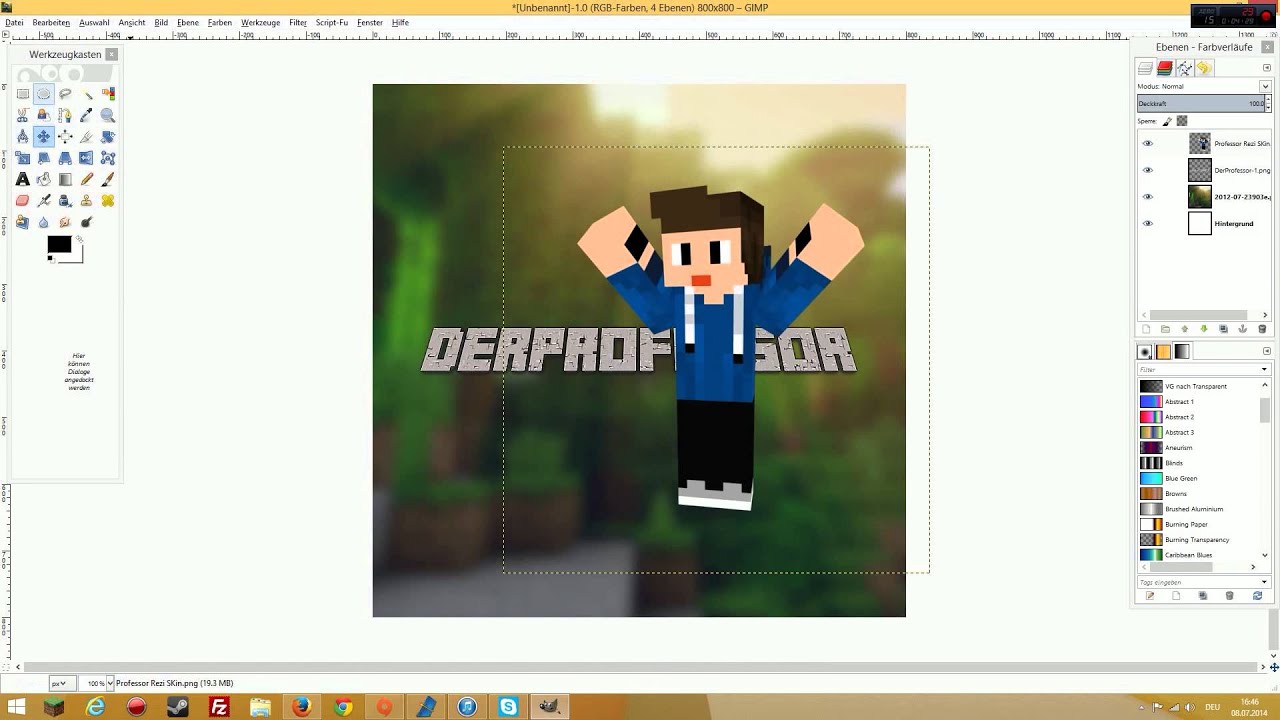Select the Blur/Sharpen droplet tool
Image resolution: width=1280 pixels, height=720 pixels.
coord(44,222)
